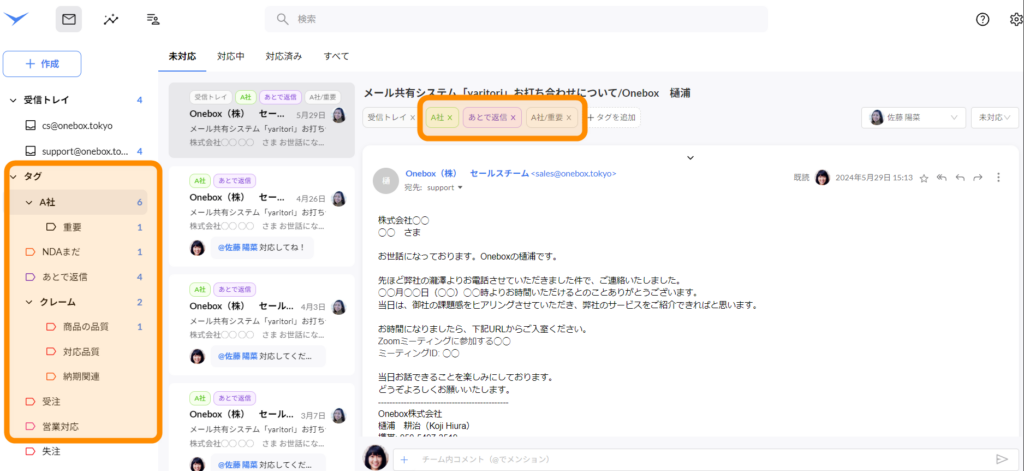The image size is (1024, 471).
Task: Open the 未対応 status dropdown
Action: click(994, 118)
